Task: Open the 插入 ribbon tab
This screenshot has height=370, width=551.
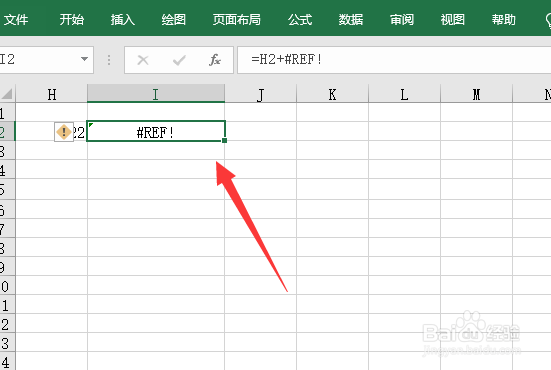Action: click(123, 20)
